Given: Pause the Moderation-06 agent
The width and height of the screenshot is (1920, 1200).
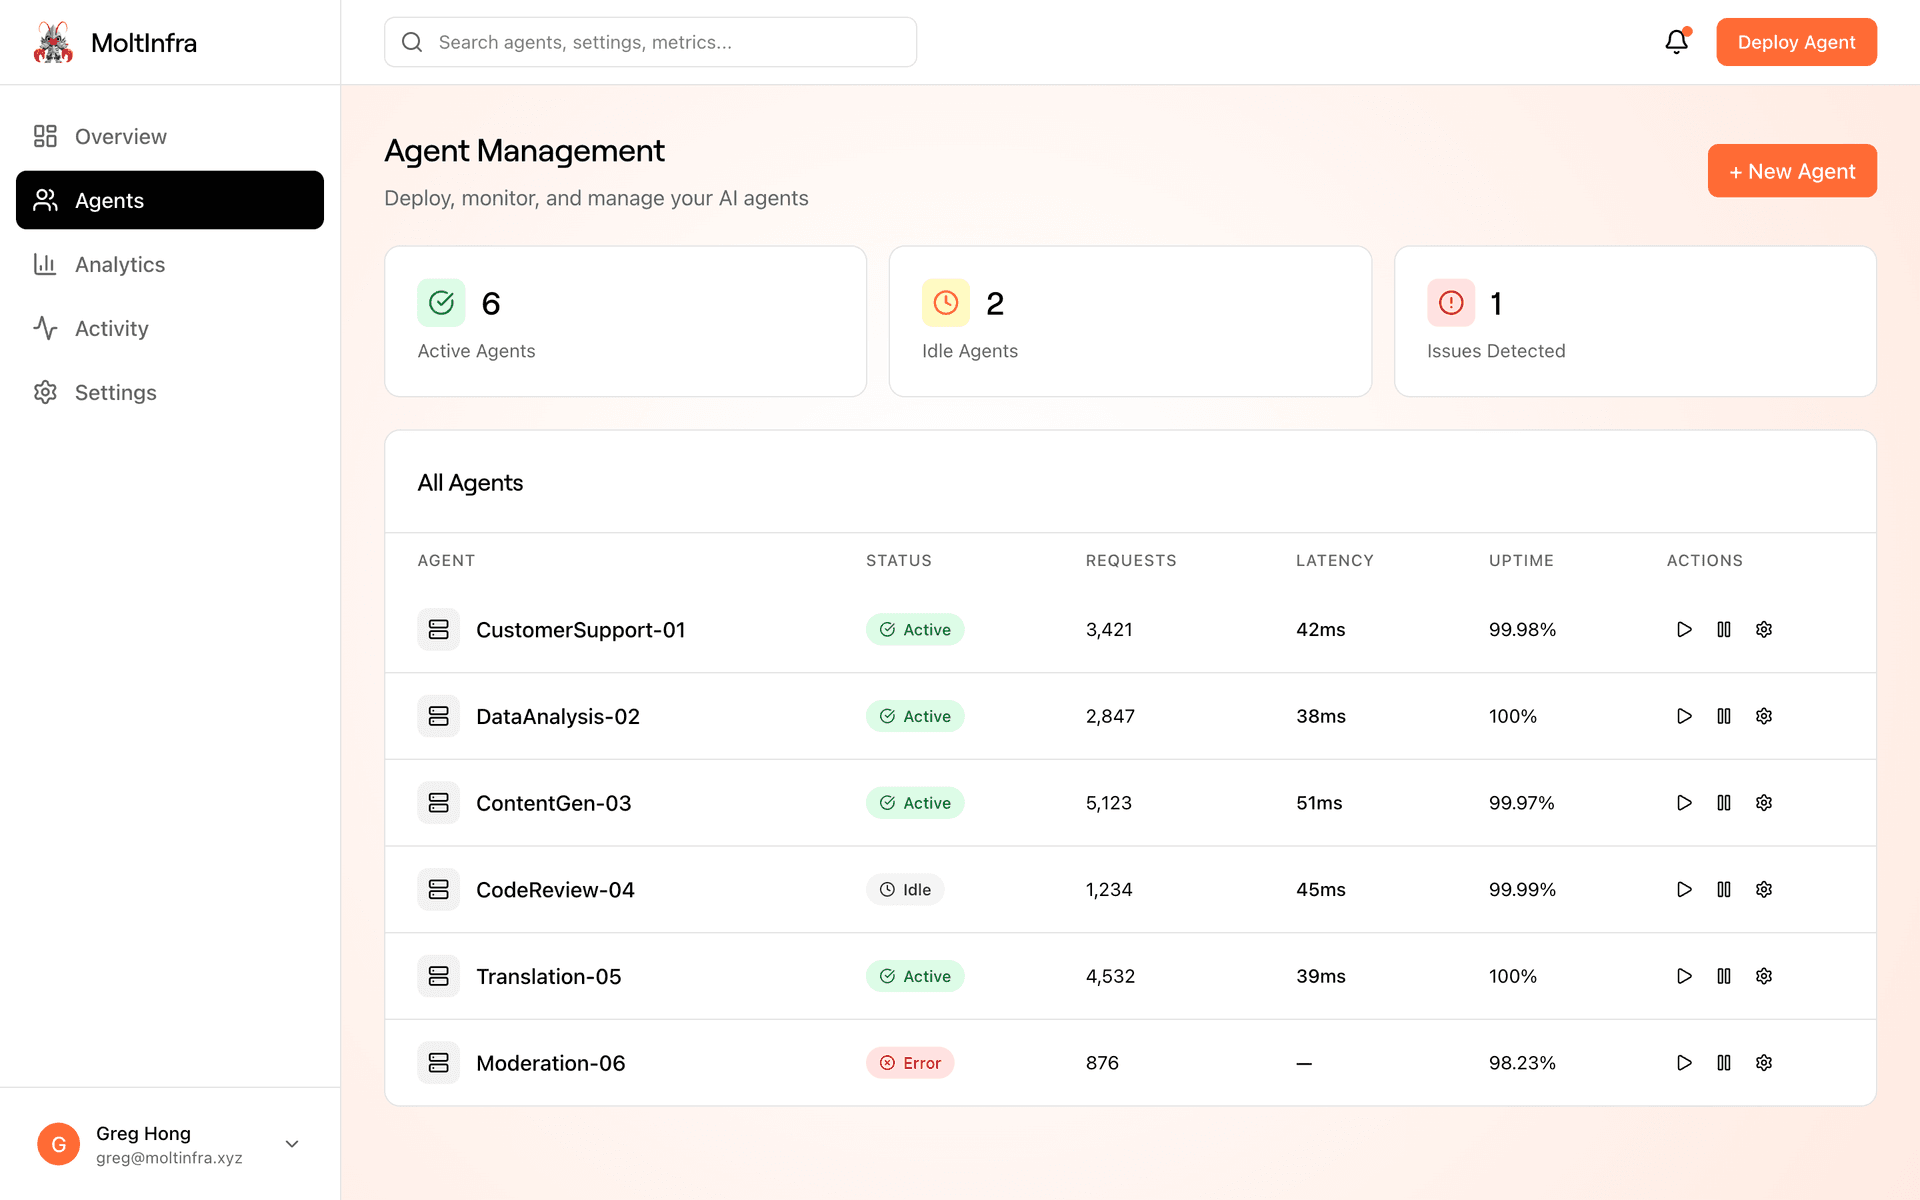Looking at the screenshot, I should click(x=1724, y=1063).
